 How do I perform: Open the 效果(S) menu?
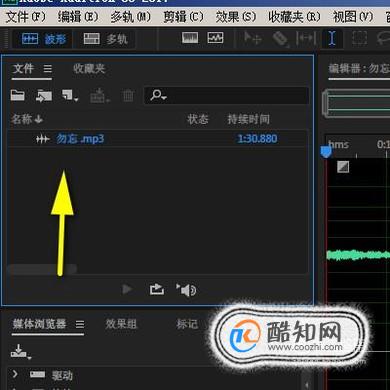[x=236, y=17]
